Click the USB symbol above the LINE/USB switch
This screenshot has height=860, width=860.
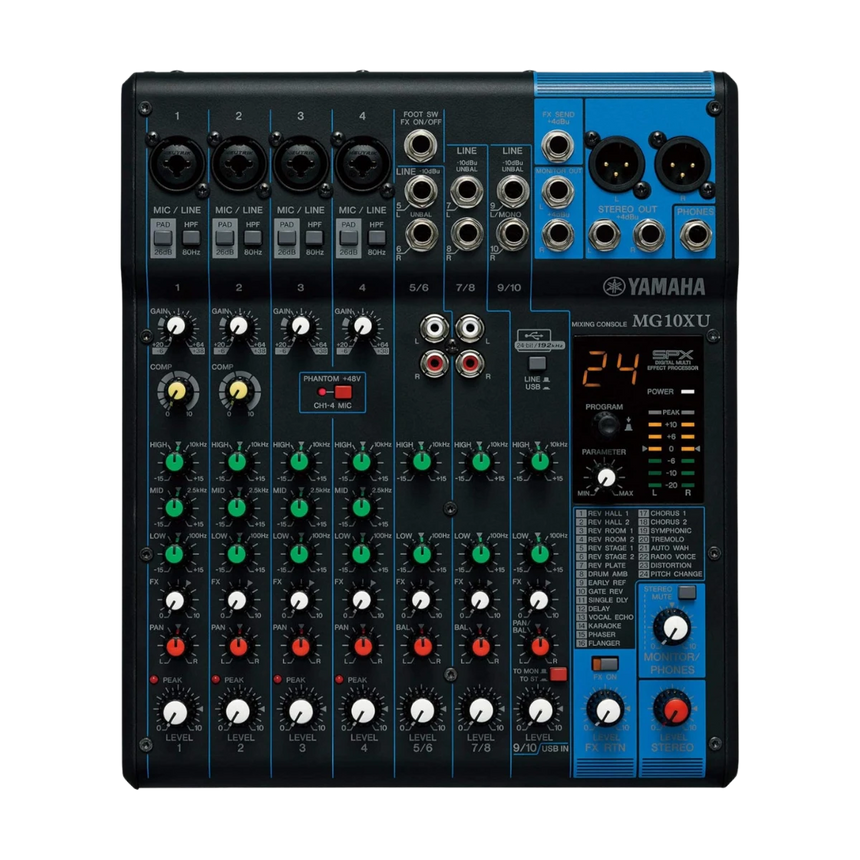coord(533,335)
